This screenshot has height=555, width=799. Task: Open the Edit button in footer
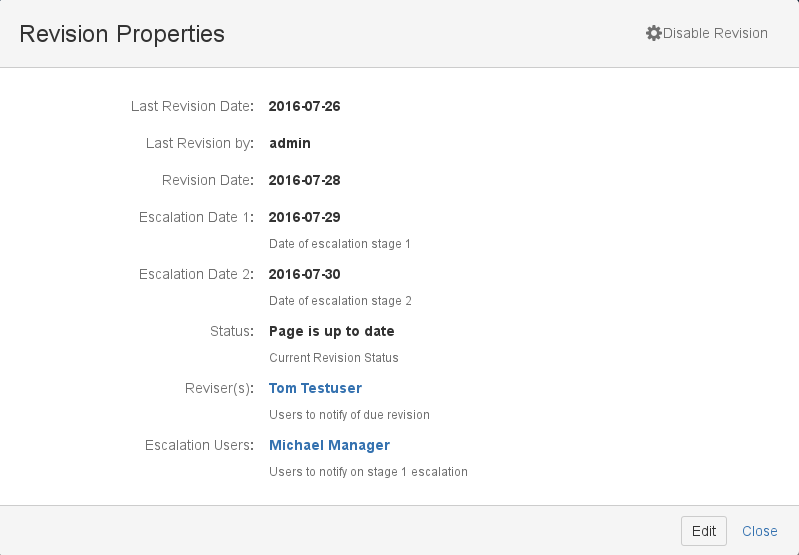point(704,531)
